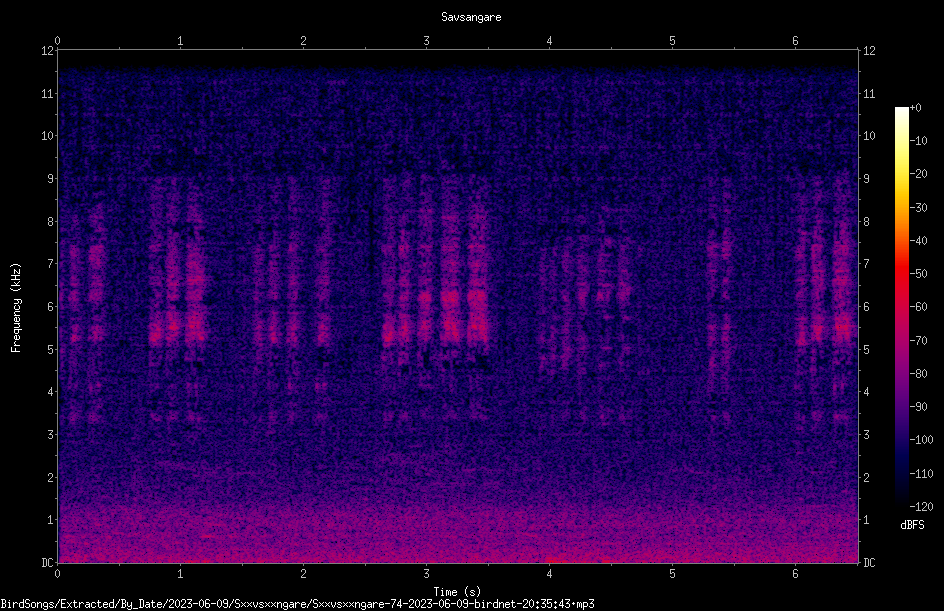The height and width of the screenshot is (611, 944).
Task: Click the '-90' colorbar label
Action: pyautogui.click(x=919, y=407)
